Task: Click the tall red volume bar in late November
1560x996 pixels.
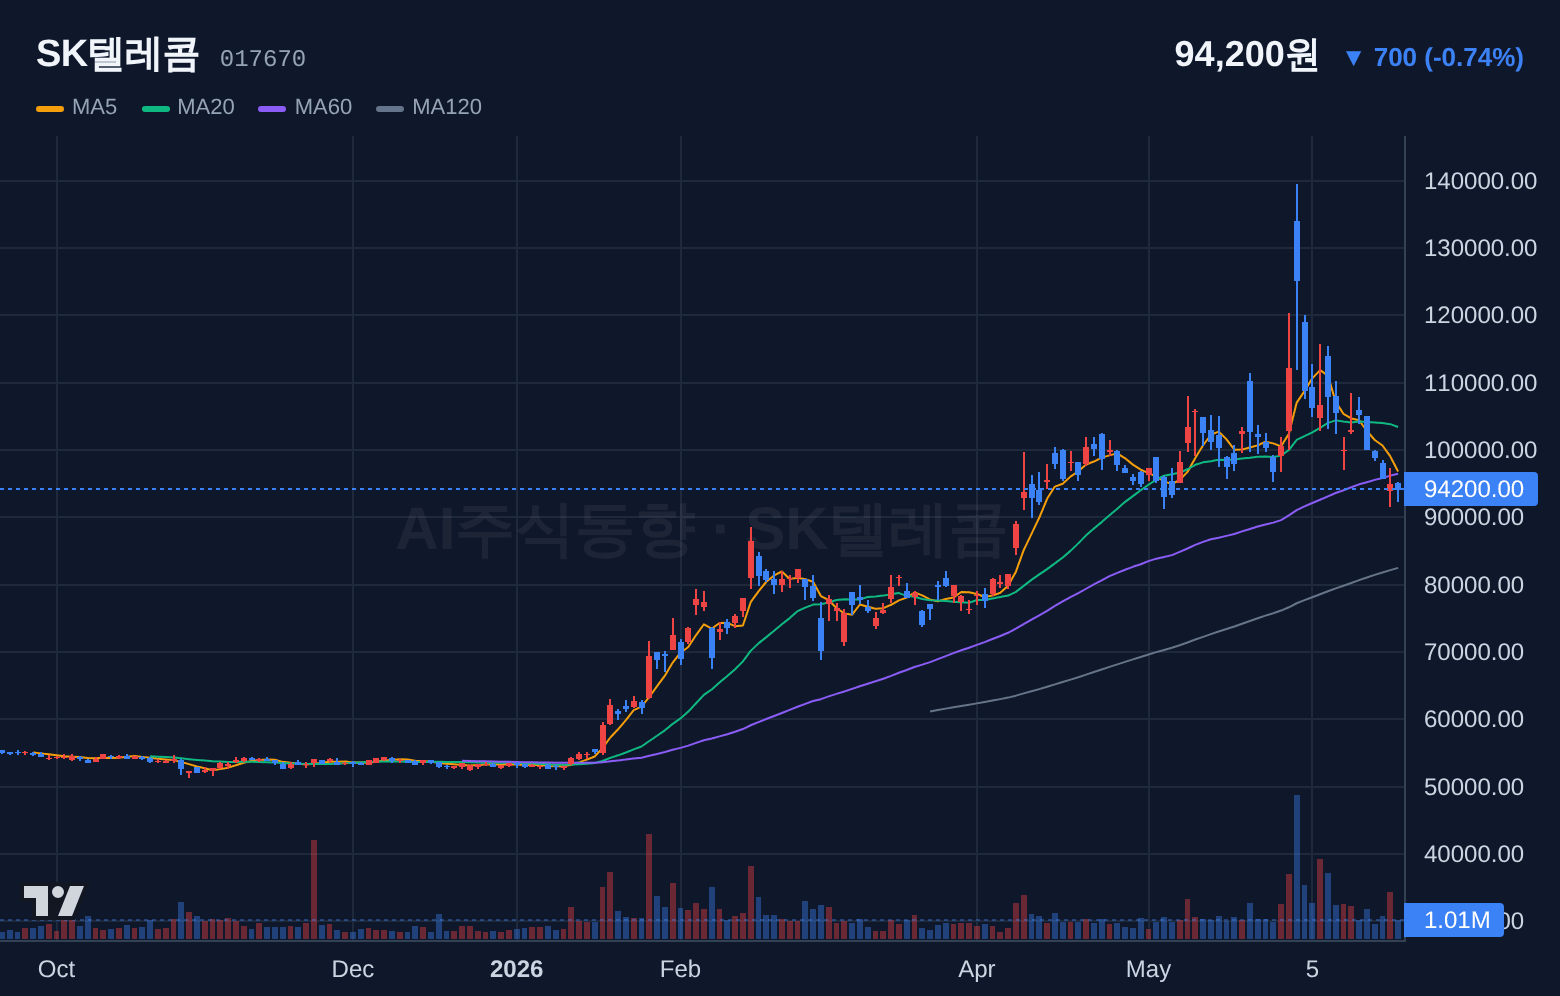Action: pos(314,889)
